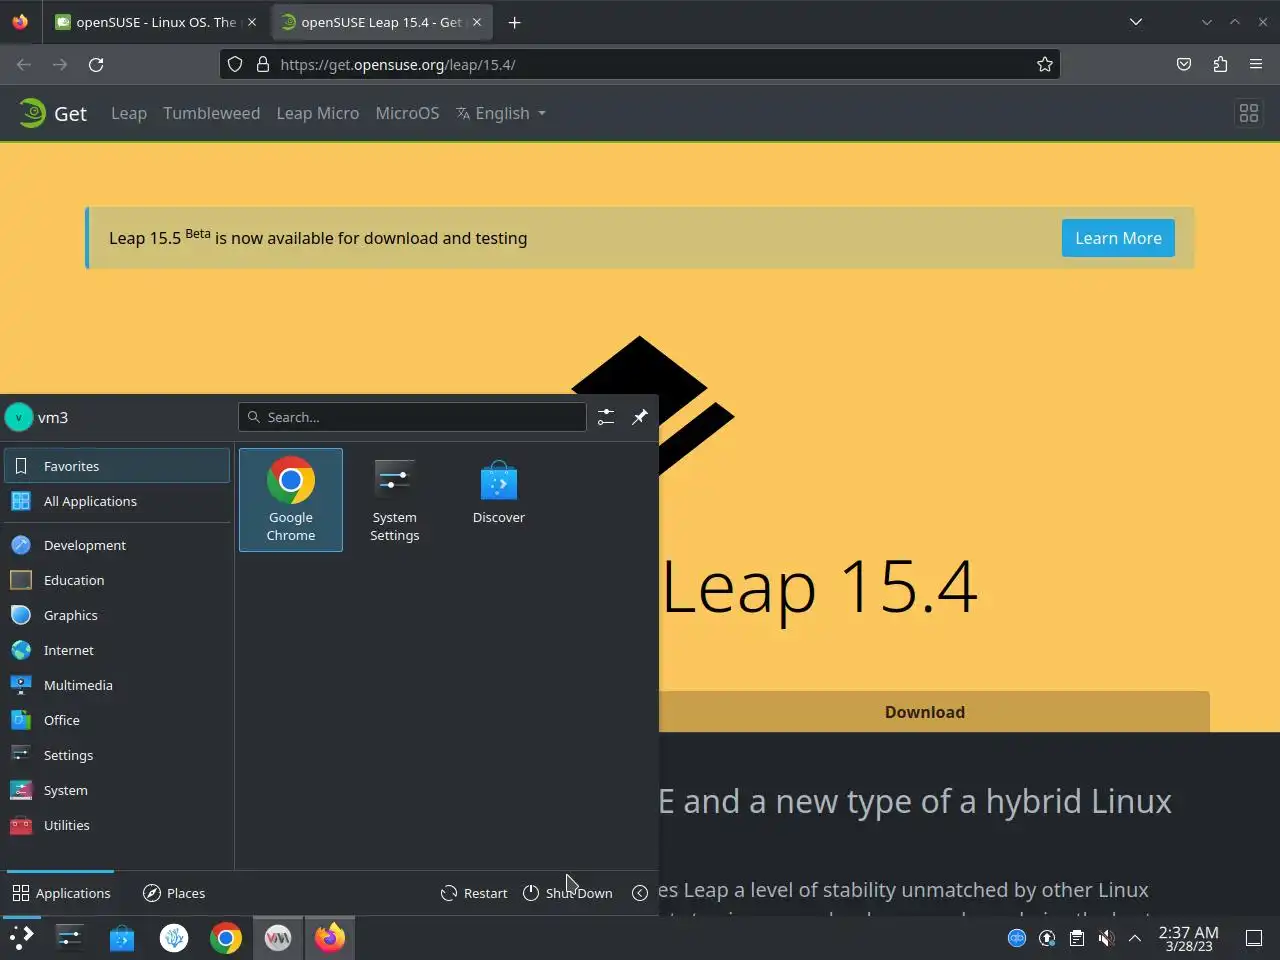This screenshot has height=960, width=1280.
Task: Click the launcher Search field
Action: coord(412,417)
